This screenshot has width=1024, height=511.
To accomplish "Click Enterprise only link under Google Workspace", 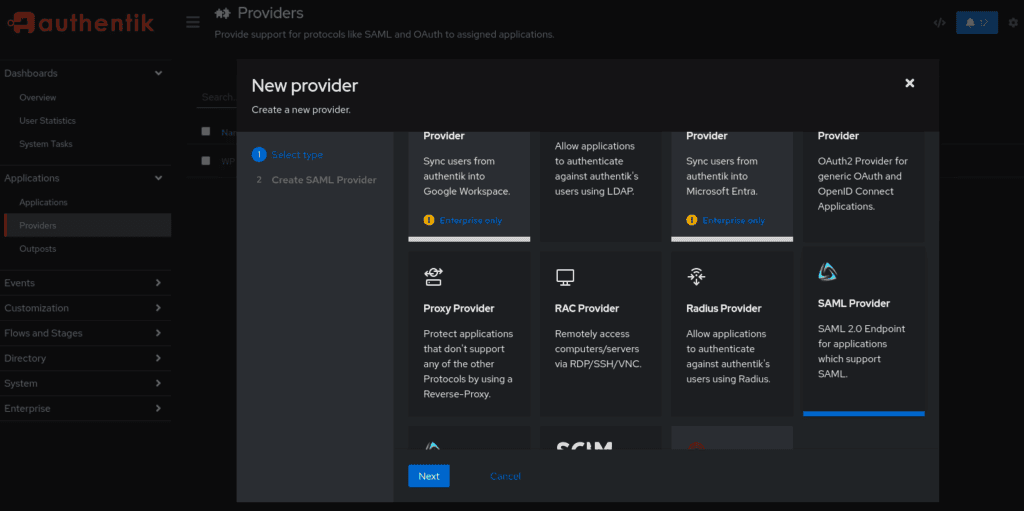I will point(471,221).
